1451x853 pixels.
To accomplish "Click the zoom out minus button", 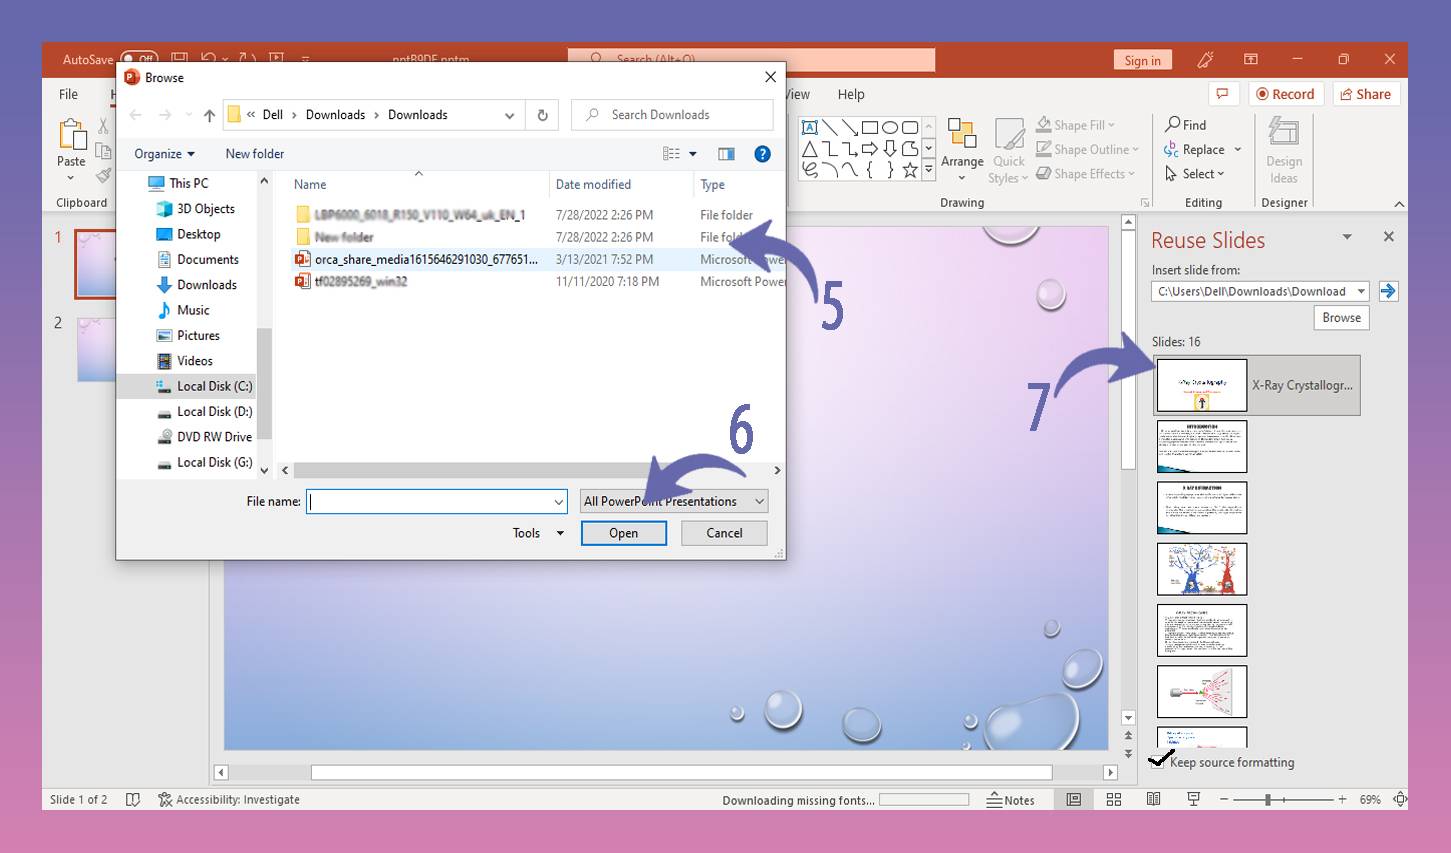I will point(1224,800).
